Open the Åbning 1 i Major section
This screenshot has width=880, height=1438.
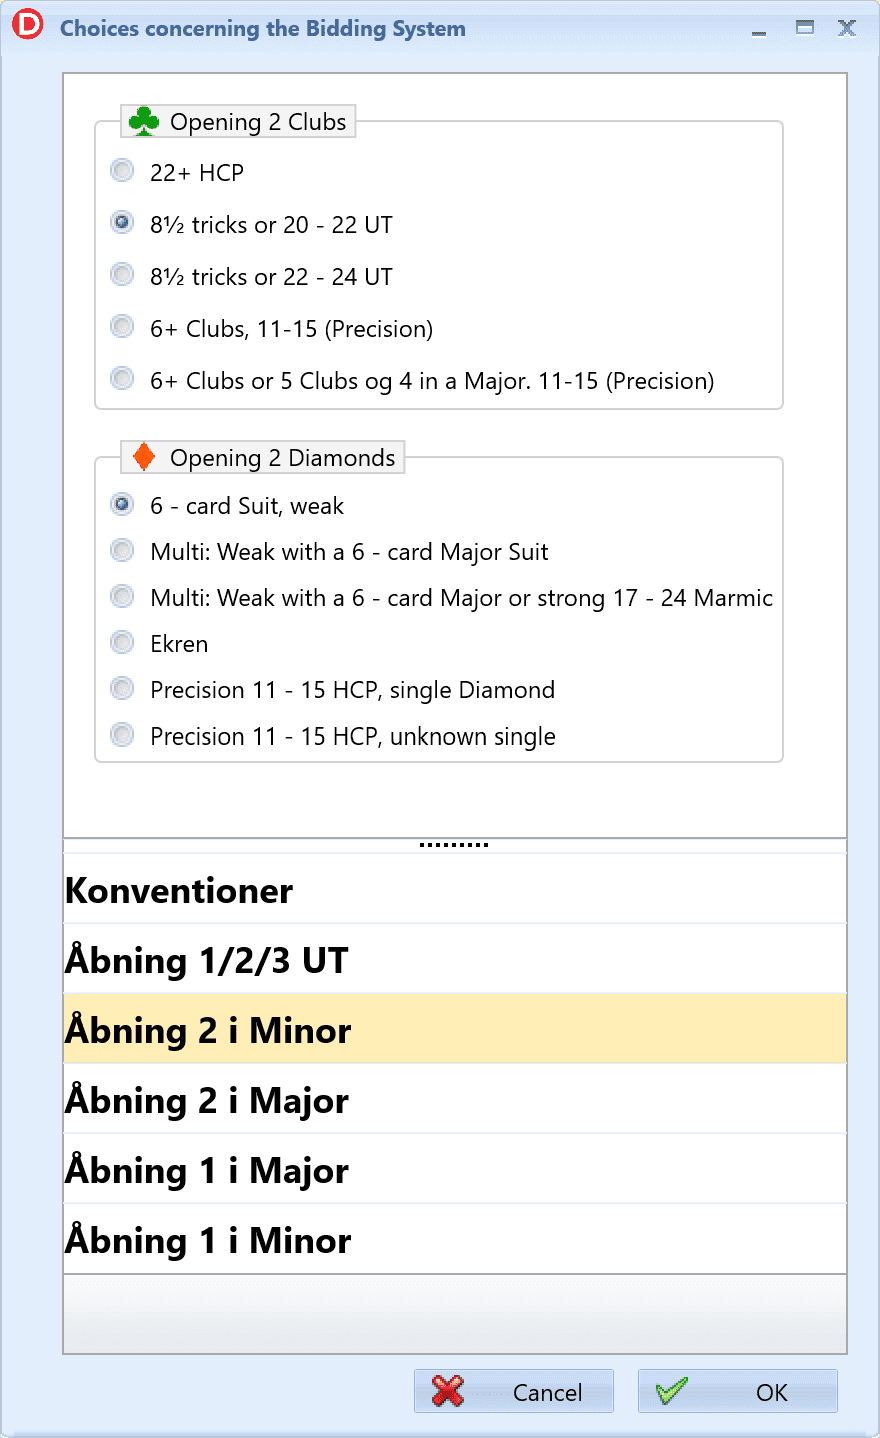coord(455,1169)
